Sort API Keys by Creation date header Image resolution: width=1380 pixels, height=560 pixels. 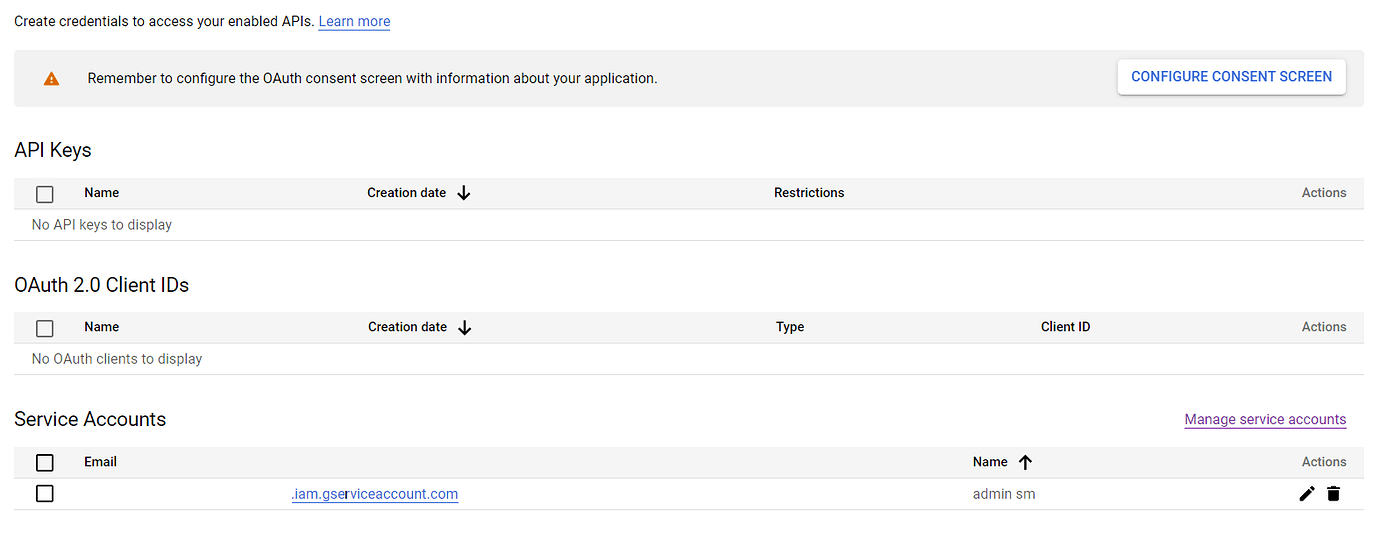[406, 193]
